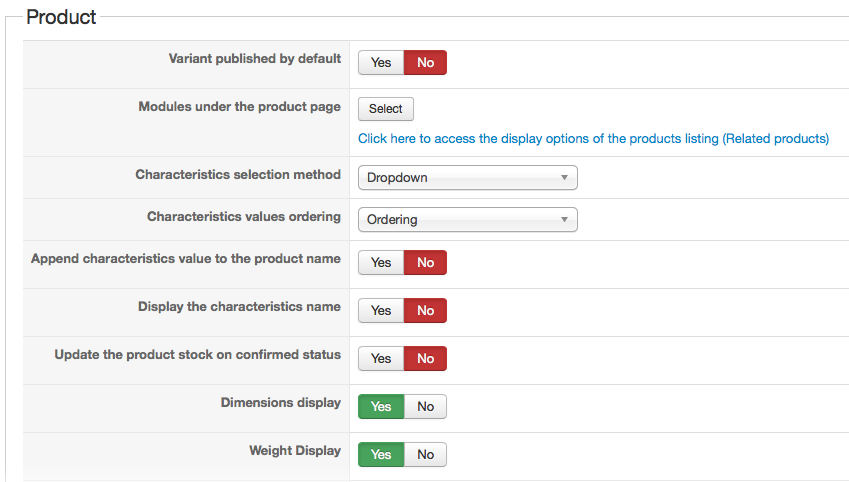Image resolution: width=849 pixels, height=482 pixels.
Task: Click No for Variant published by default
Action: (425, 63)
